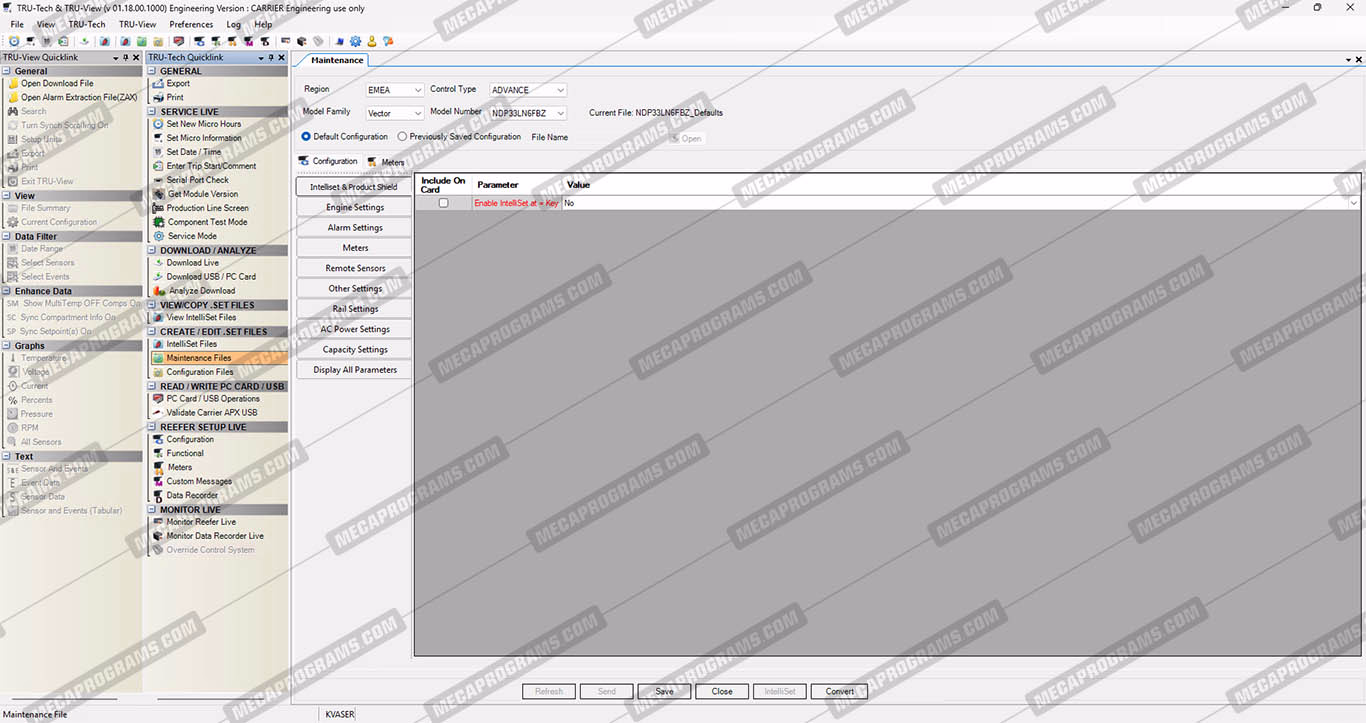The image size is (1366, 723).
Task: Click Export in TRU-Tech GENERAL section
Action: [178, 84]
